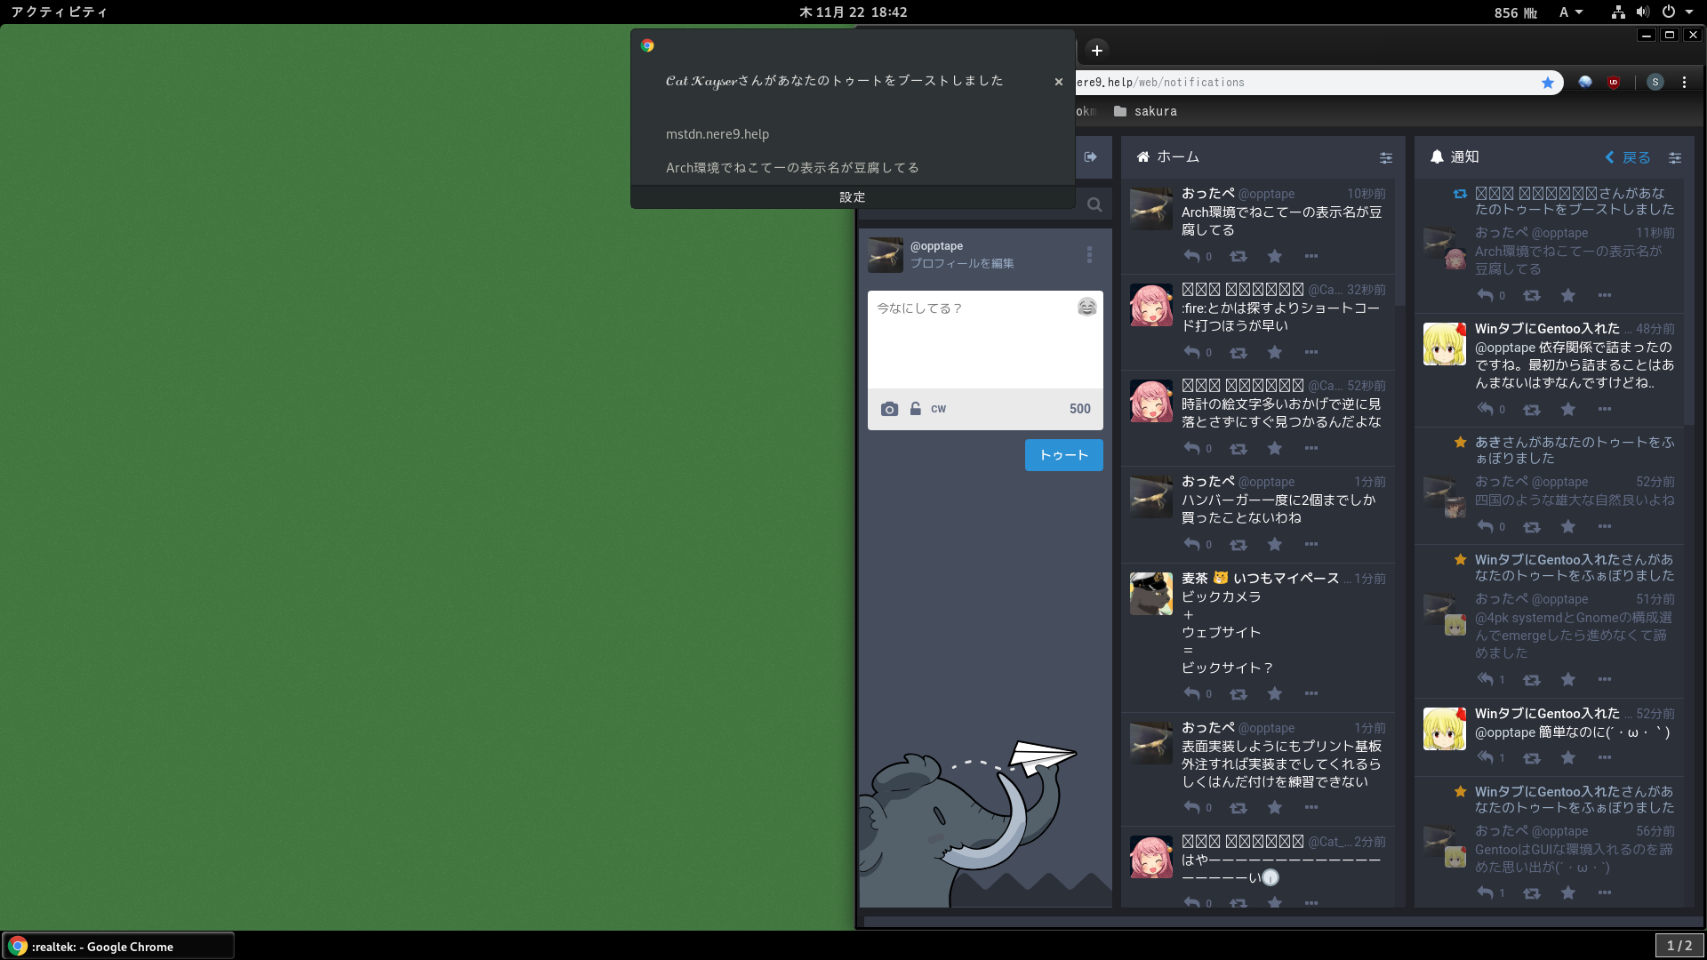Open the clock 木 11月 22 18:42 menu

(x=853, y=12)
